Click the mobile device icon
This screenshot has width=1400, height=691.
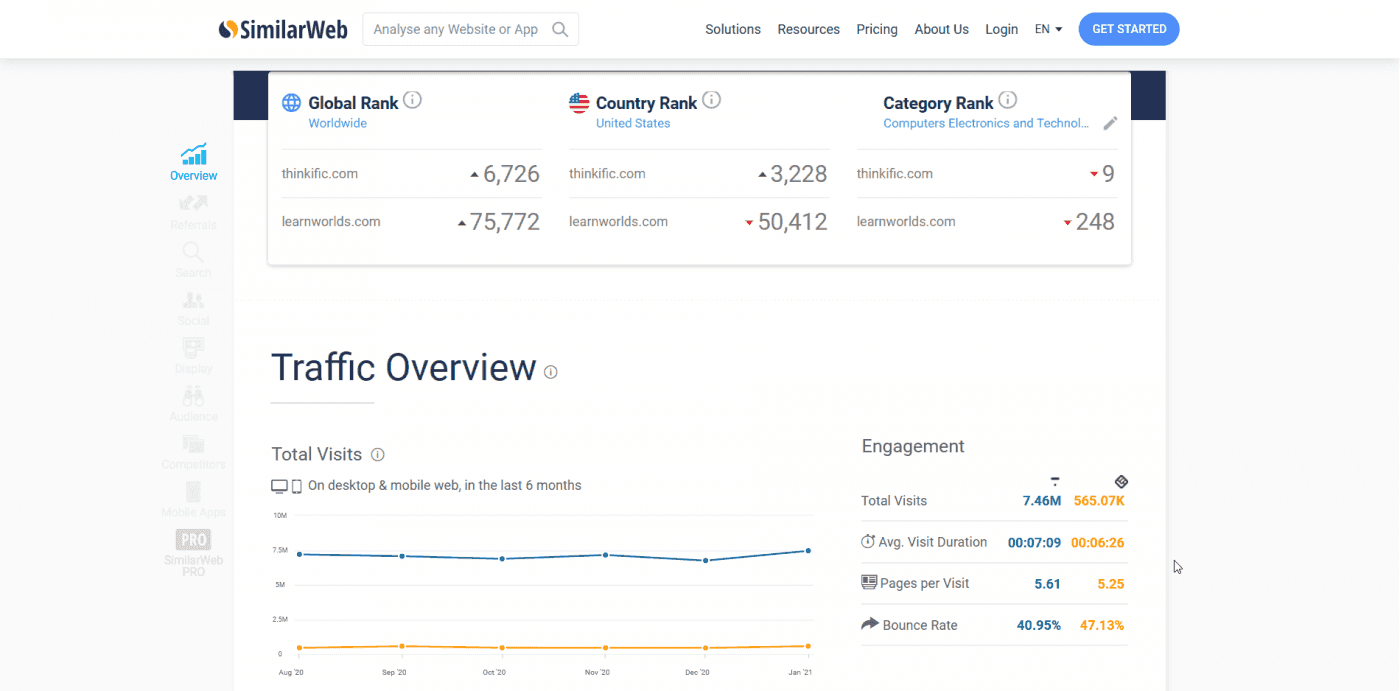pos(296,486)
